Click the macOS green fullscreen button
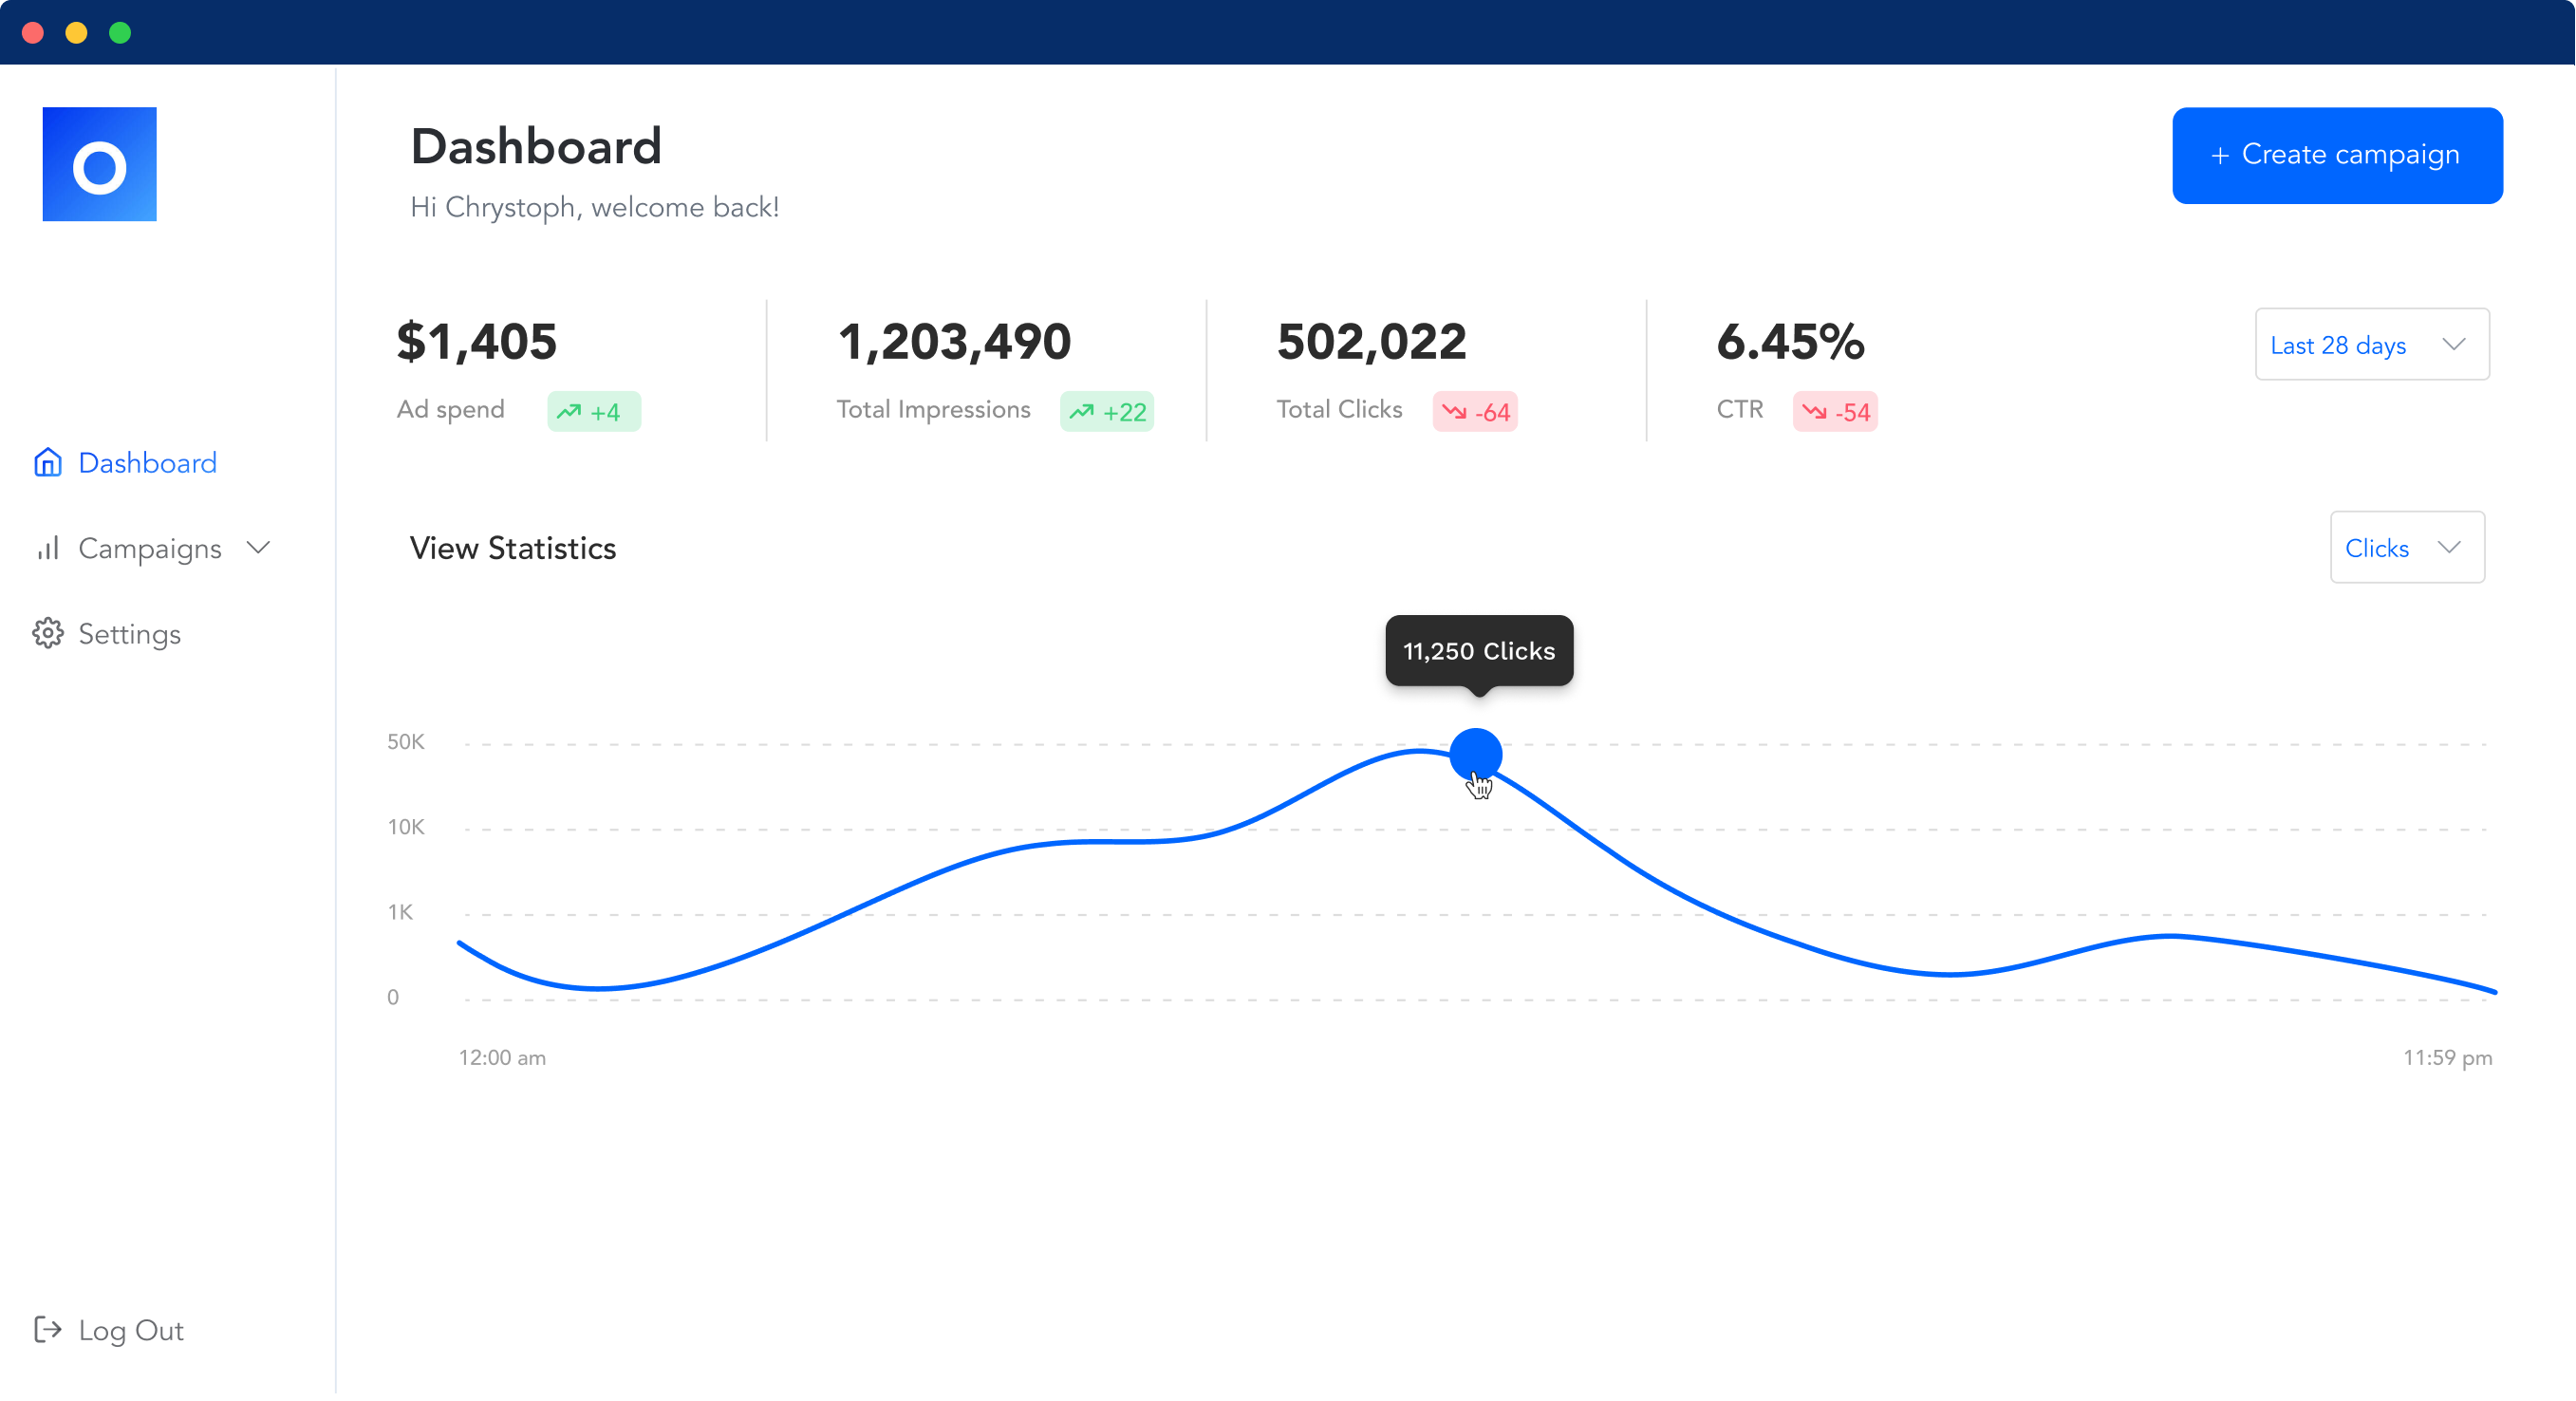This screenshot has height=1401, width=2576. [x=120, y=32]
